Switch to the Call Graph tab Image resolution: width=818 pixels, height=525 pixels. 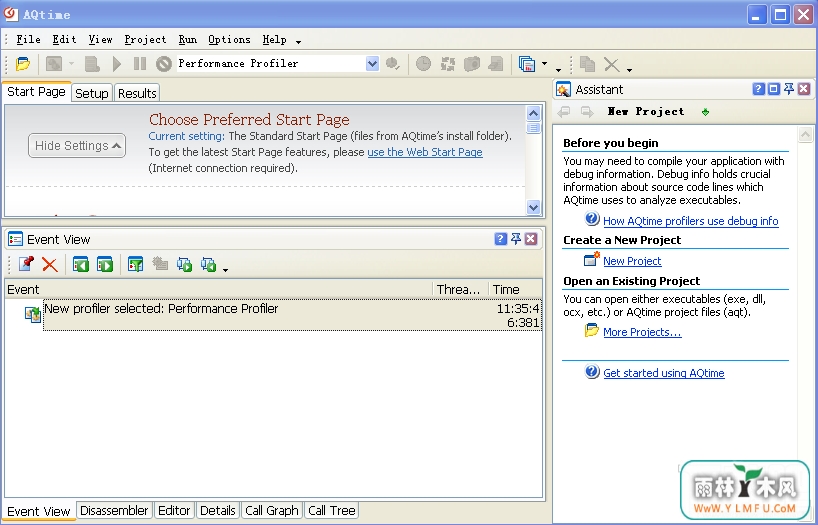tap(271, 510)
